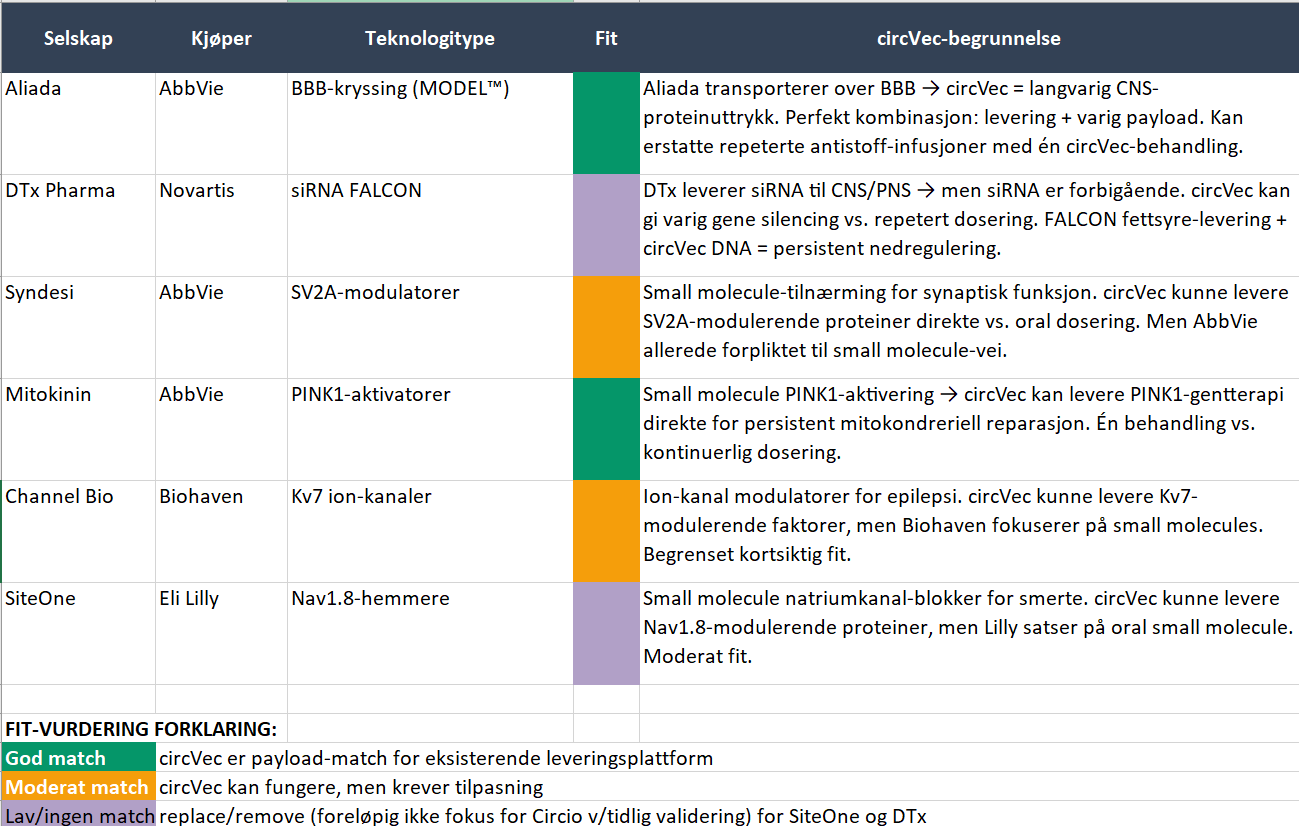Click the circVec-begrunnelse header cell
The height and width of the screenshot is (826, 1299).
coord(968,39)
